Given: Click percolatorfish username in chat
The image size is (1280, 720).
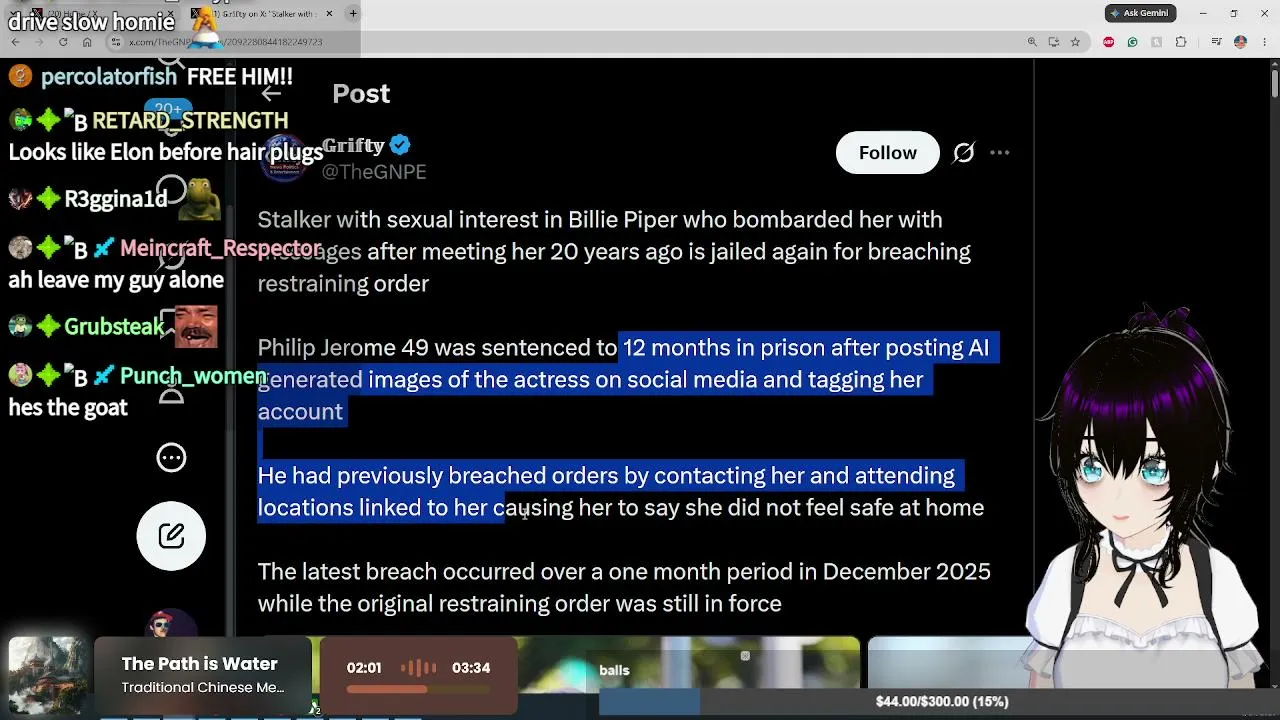Looking at the screenshot, I should coord(109,77).
